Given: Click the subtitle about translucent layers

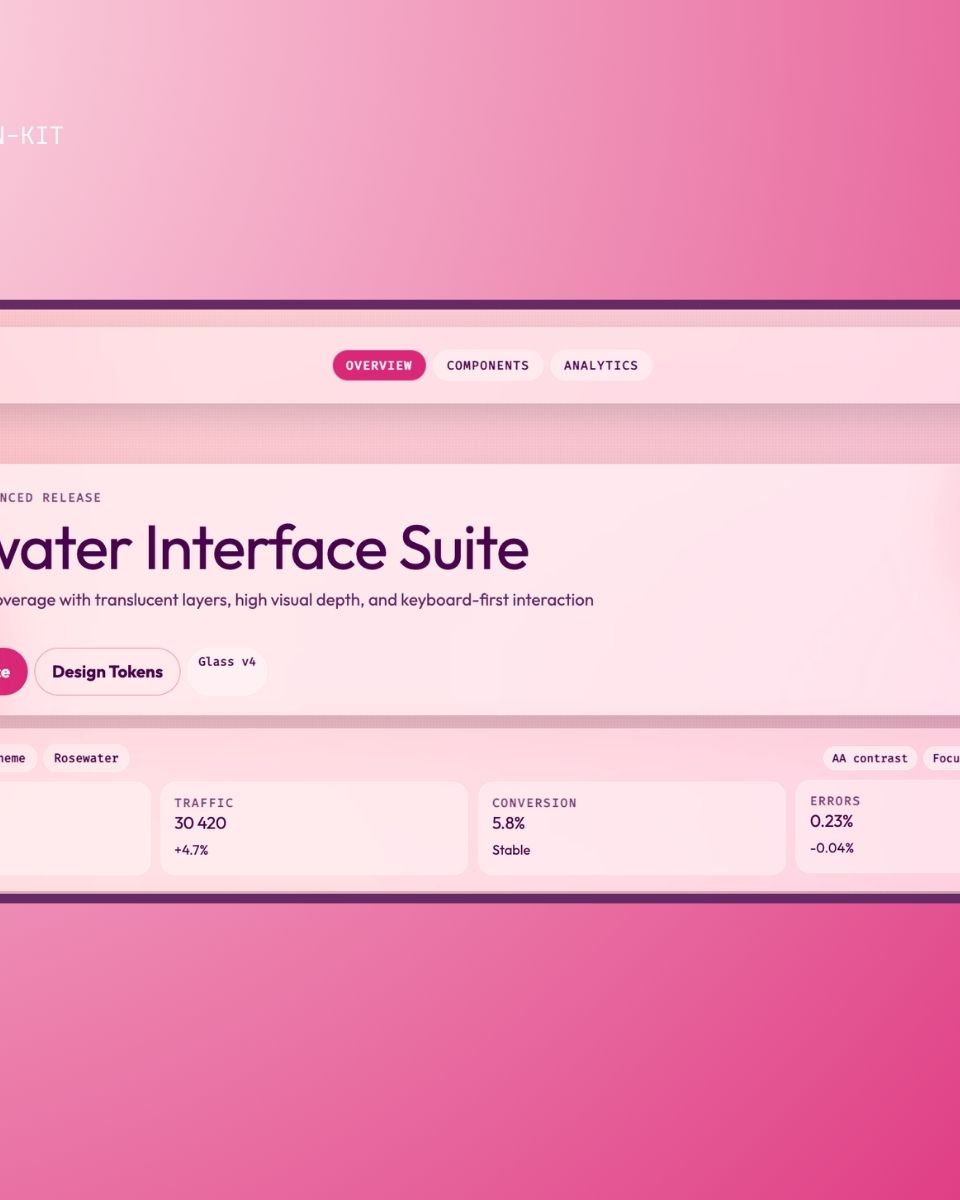Looking at the screenshot, I should point(297,600).
